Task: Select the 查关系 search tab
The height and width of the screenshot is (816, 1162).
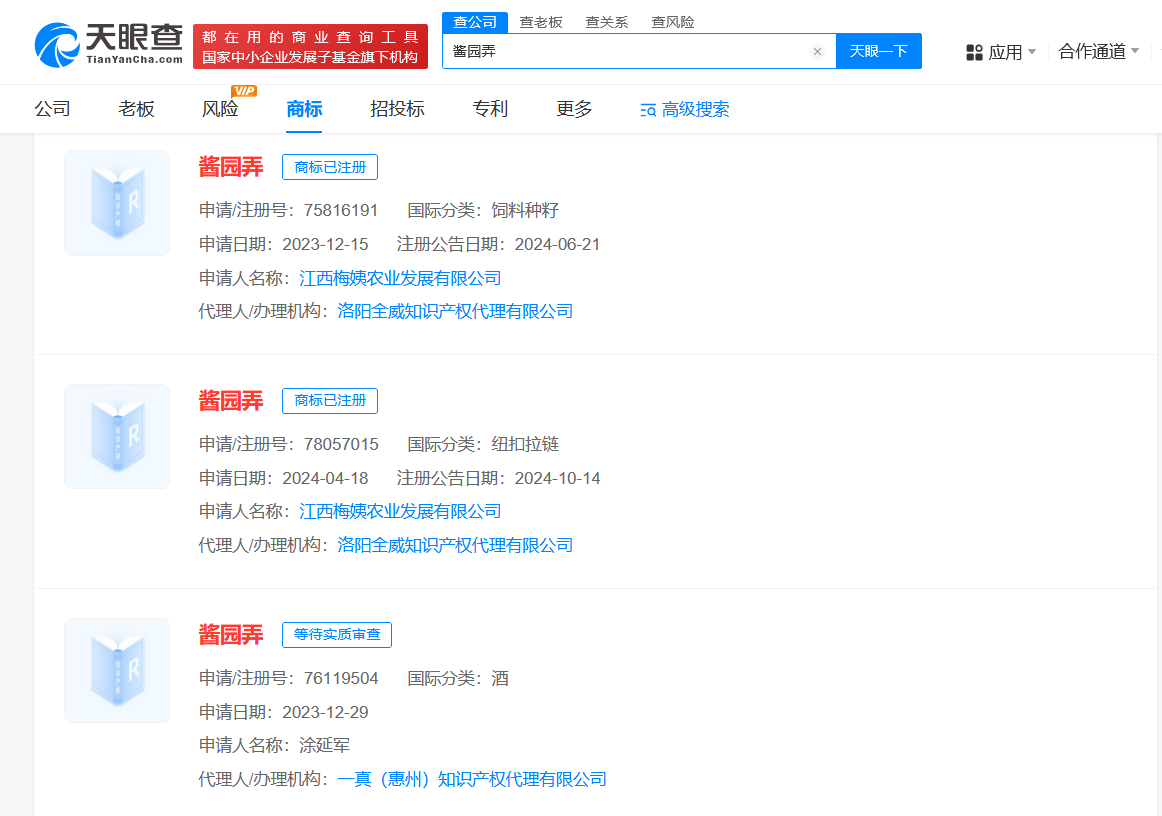Action: coord(607,22)
